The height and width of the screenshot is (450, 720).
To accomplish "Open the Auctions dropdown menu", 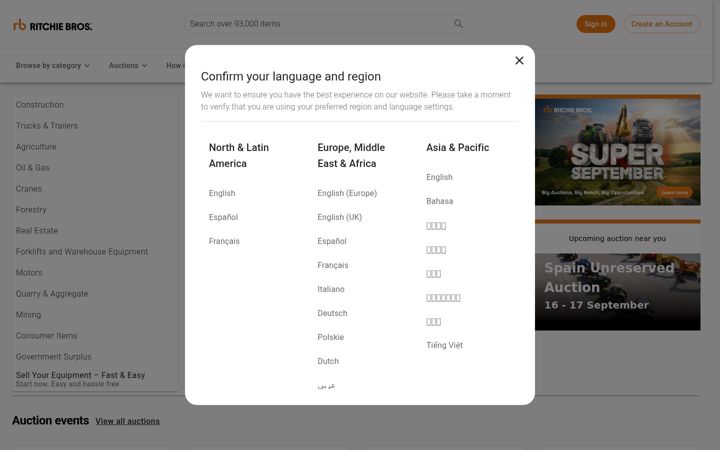I will click(x=128, y=66).
